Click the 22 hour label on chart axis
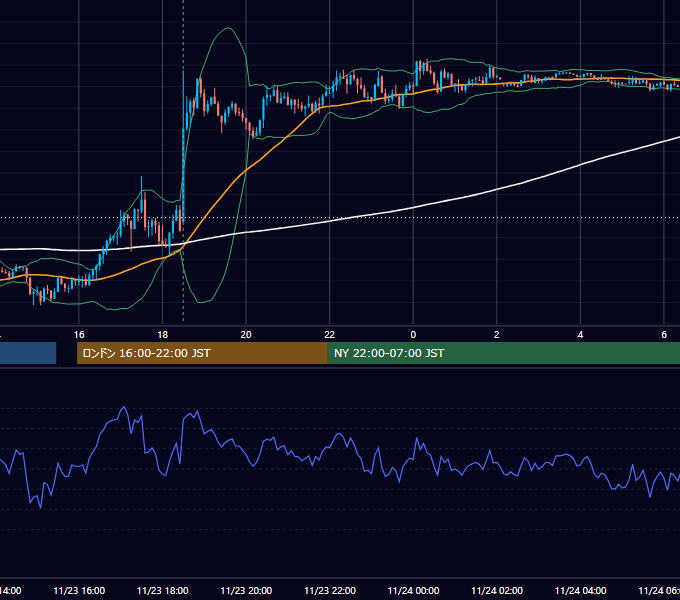Viewport: 680px width, 600px height. [330, 335]
